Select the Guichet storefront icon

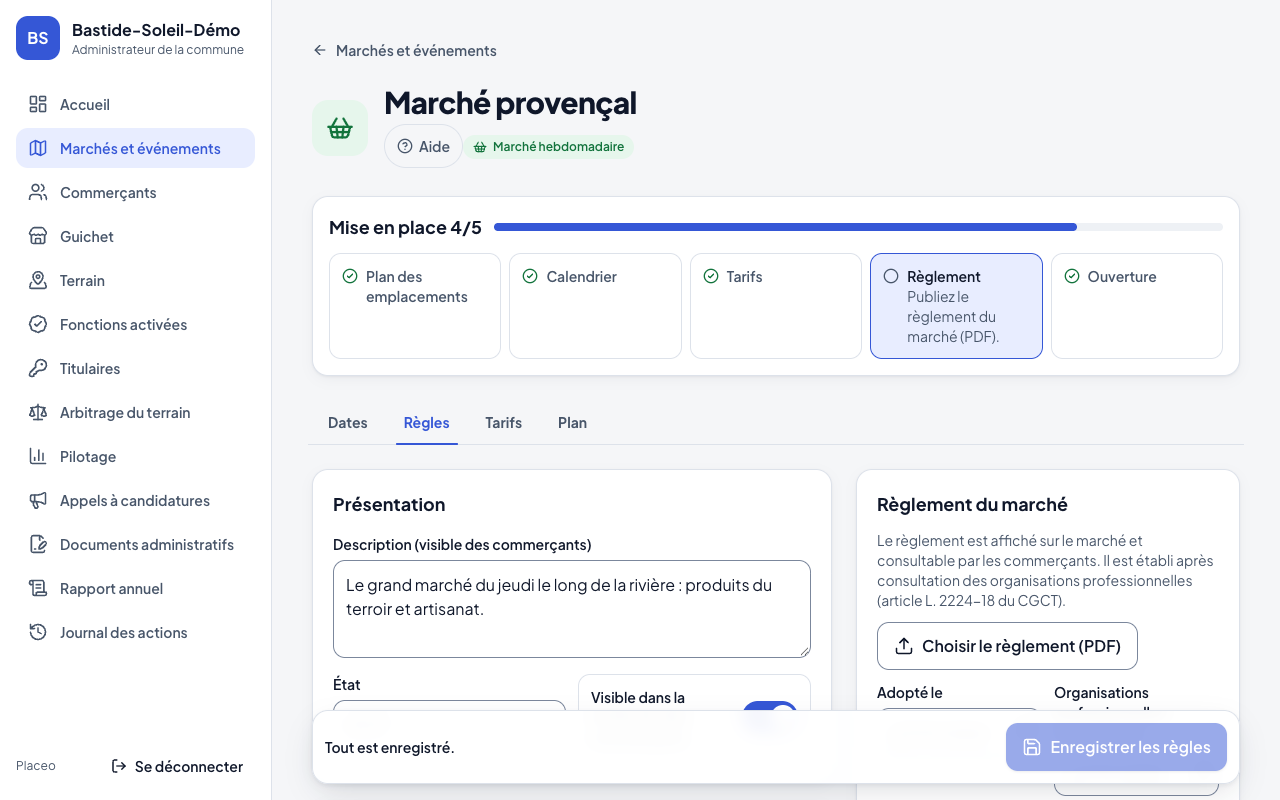pyautogui.click(x=38, y=236)
